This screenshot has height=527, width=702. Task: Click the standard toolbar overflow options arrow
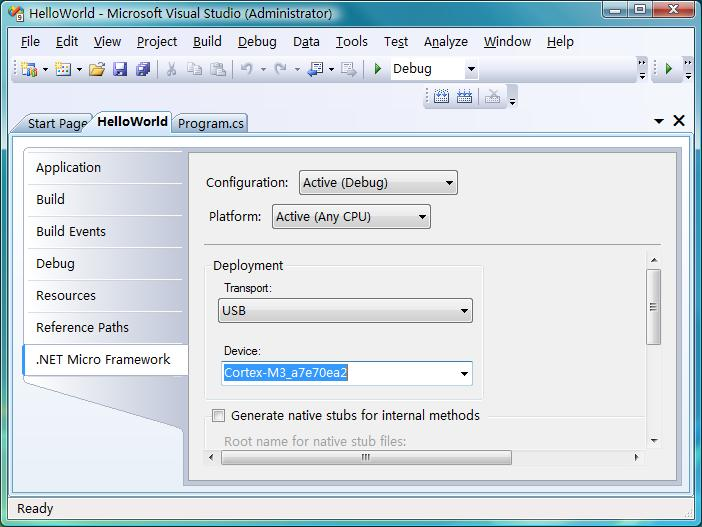click(x=642, y=69)
